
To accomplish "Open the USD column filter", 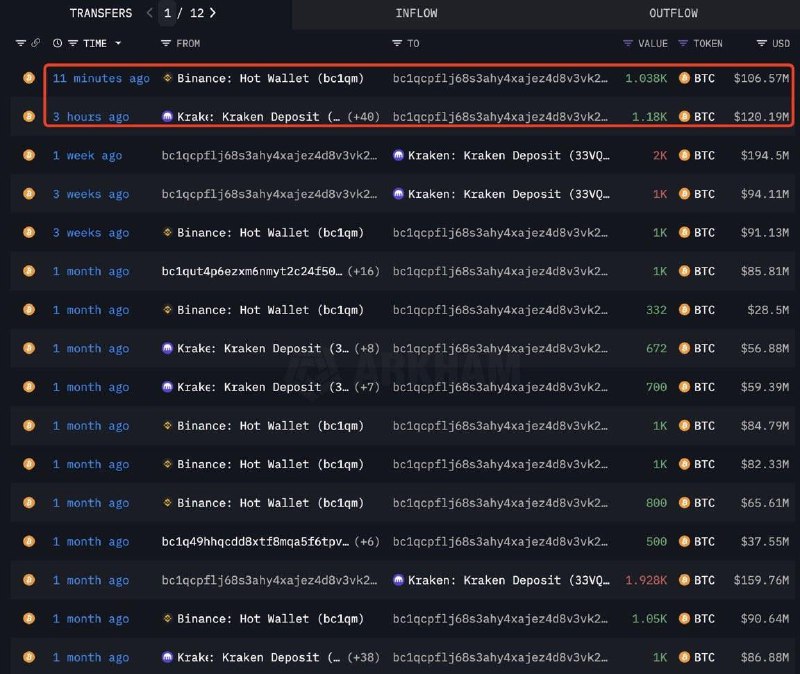I will tap(761, 43).
